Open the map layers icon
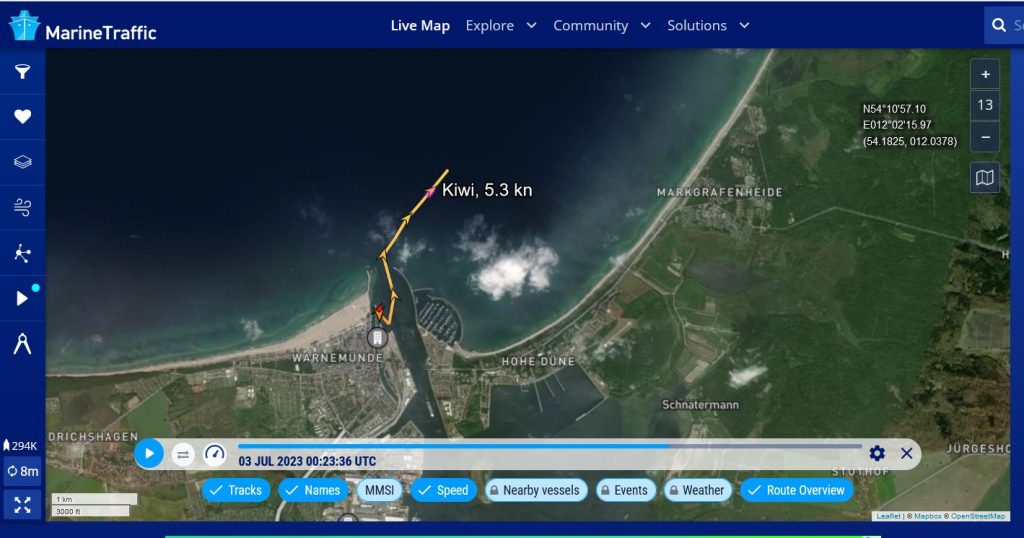The height and width of the screenshot is (538, 1024). click(x=22, y=162)
